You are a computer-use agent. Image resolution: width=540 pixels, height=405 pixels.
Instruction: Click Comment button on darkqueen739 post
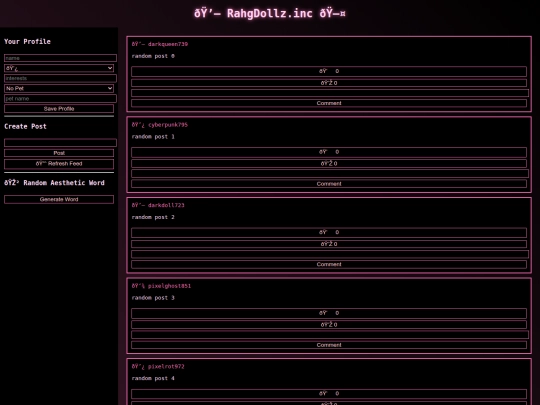coord(329,103)
